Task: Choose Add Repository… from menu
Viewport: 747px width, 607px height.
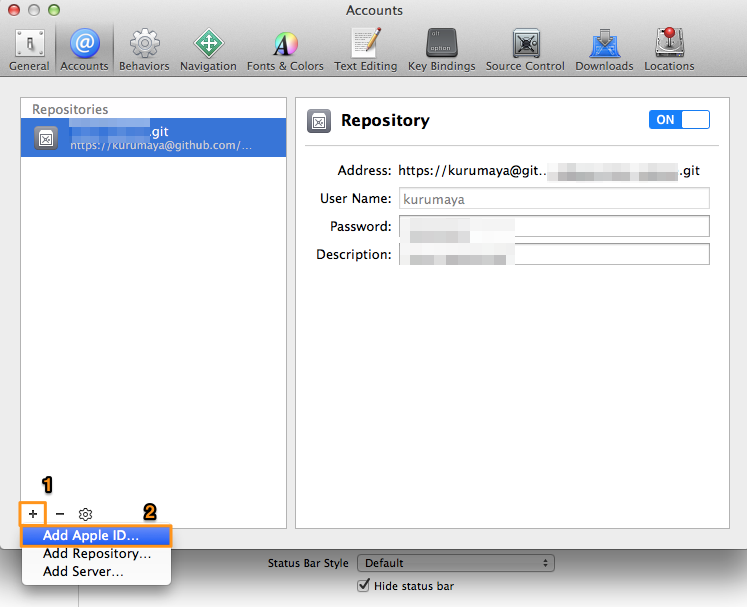Action: tap(96, 554)
